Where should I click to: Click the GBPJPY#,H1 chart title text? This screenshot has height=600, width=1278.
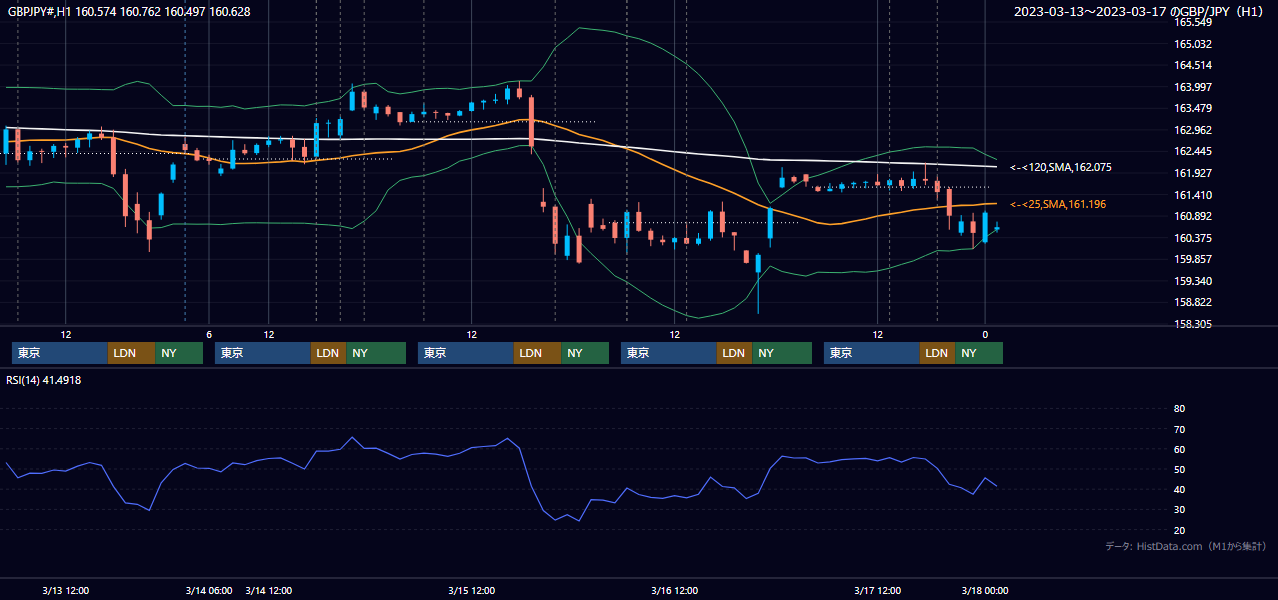click(x=128, y=12)
